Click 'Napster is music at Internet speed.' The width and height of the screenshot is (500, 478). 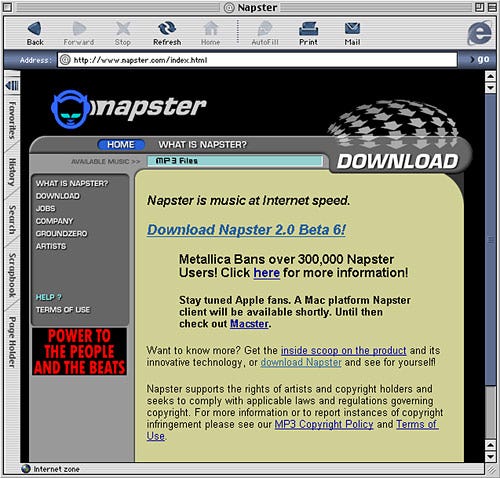point(249,200)
